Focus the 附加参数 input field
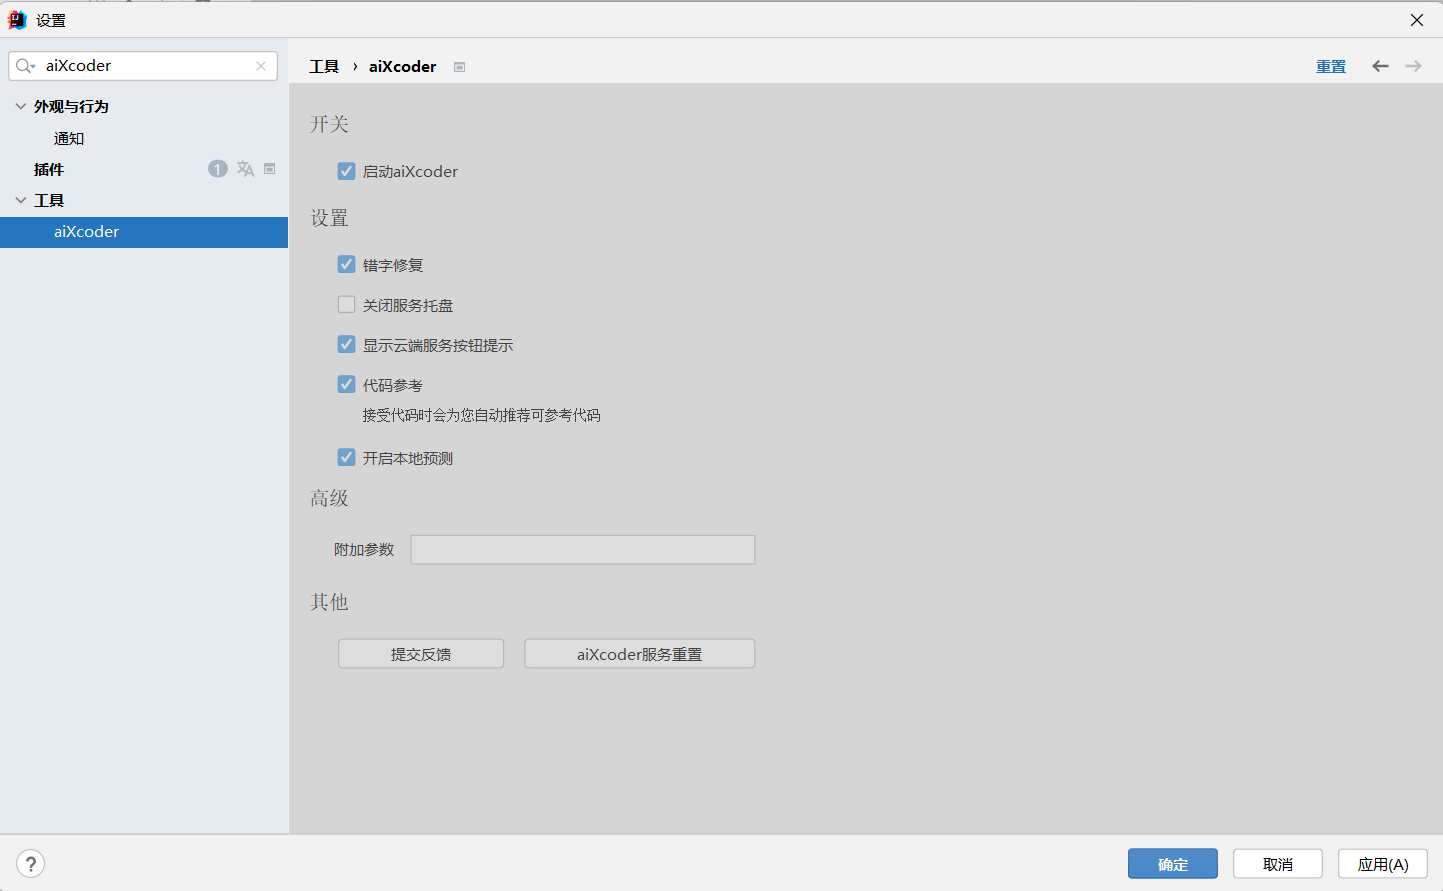 point(583,550)
